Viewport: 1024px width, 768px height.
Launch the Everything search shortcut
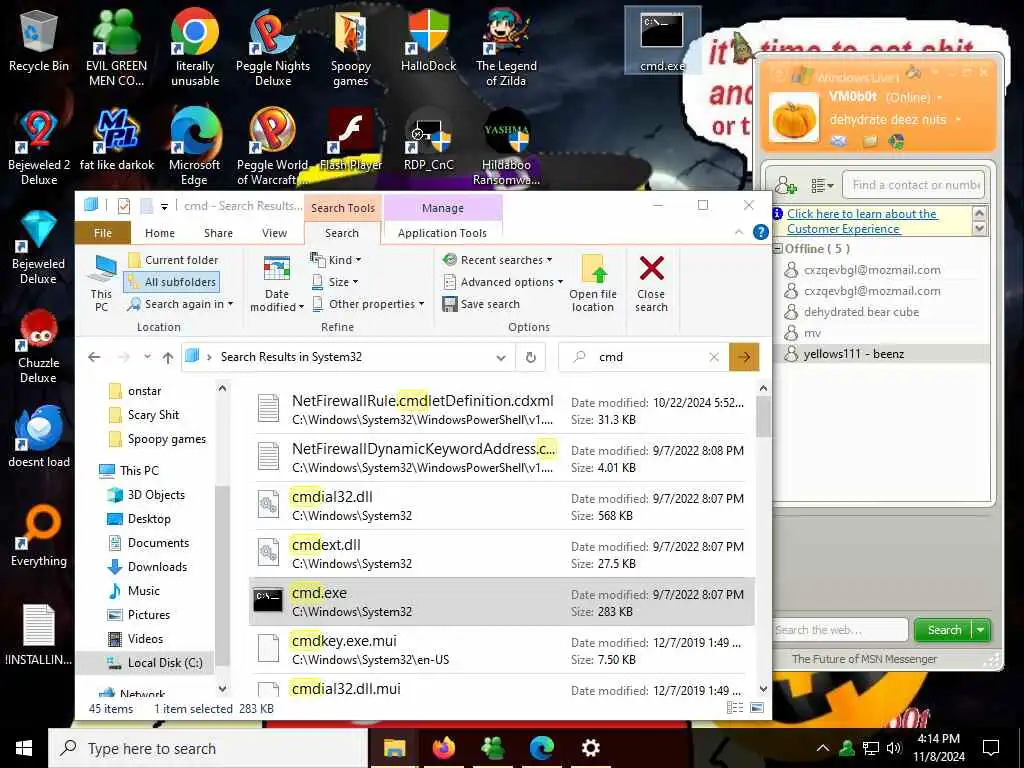(39, 536)
